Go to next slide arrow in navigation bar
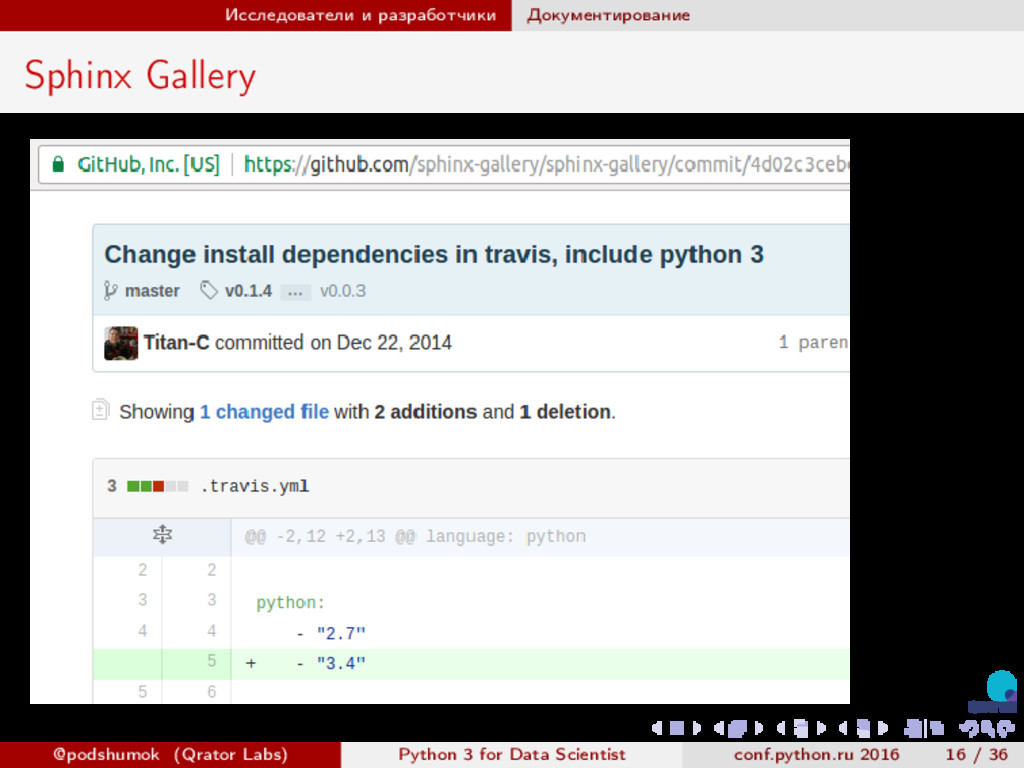1024x768 pixels. (x=697, y=728)
